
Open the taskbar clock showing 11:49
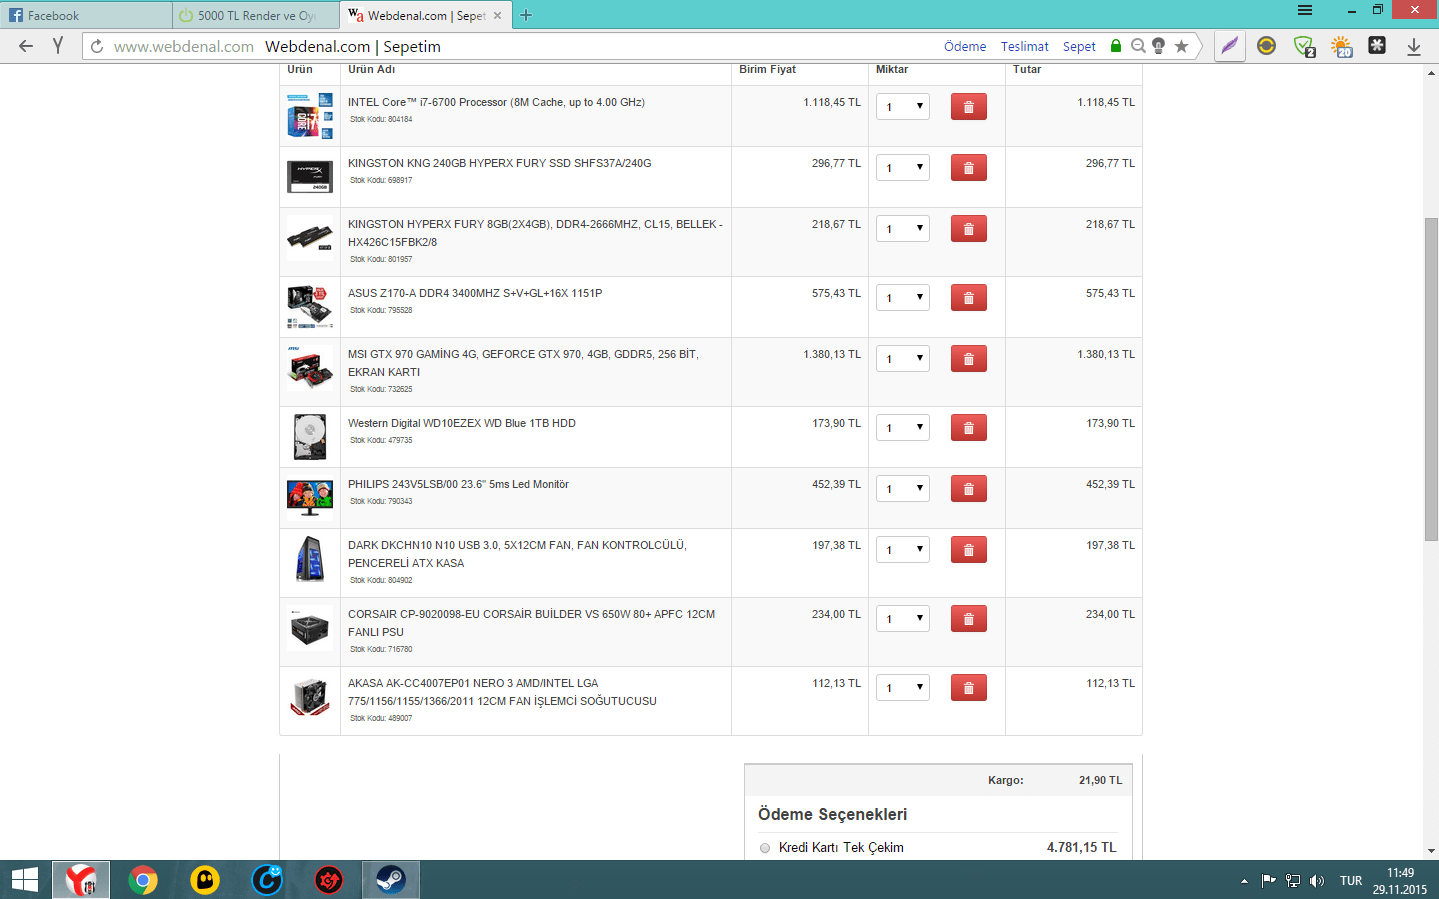1400,881
